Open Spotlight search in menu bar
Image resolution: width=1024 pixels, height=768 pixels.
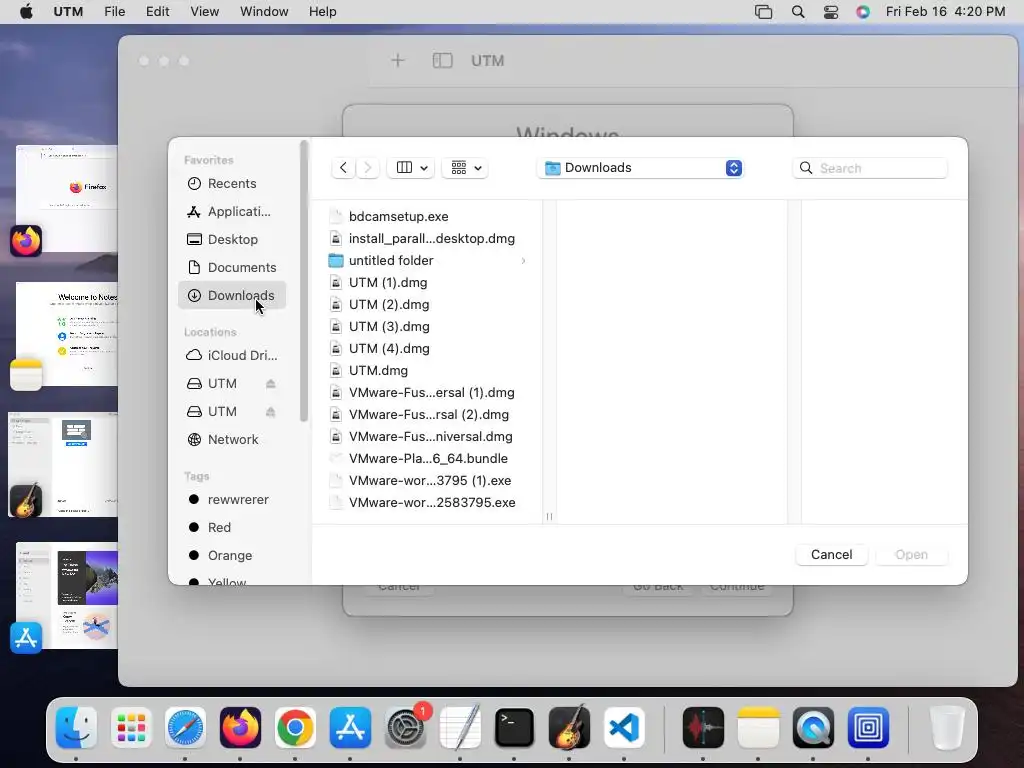coord(797,12)
